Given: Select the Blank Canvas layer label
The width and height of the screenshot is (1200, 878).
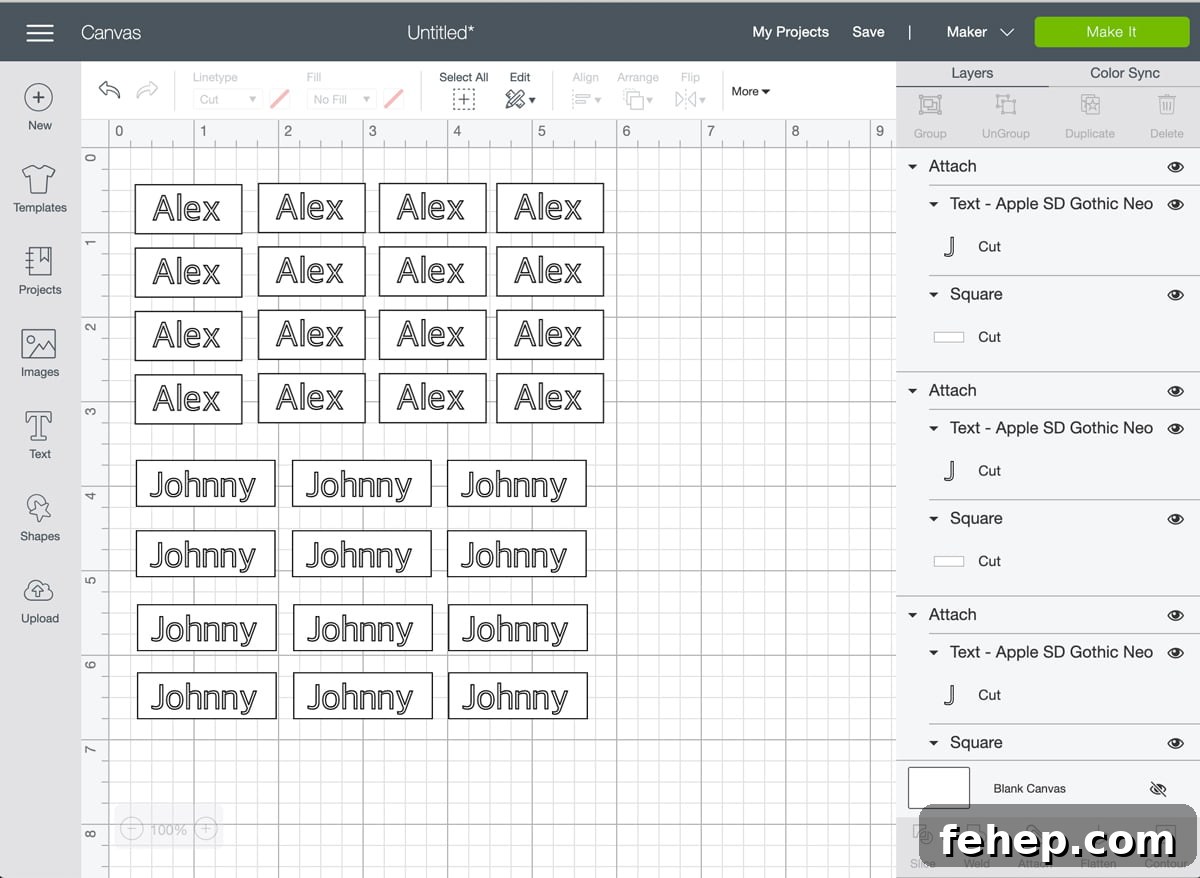Looking at the screenshot, I should pyautogui.click(x=1029, y=789).
